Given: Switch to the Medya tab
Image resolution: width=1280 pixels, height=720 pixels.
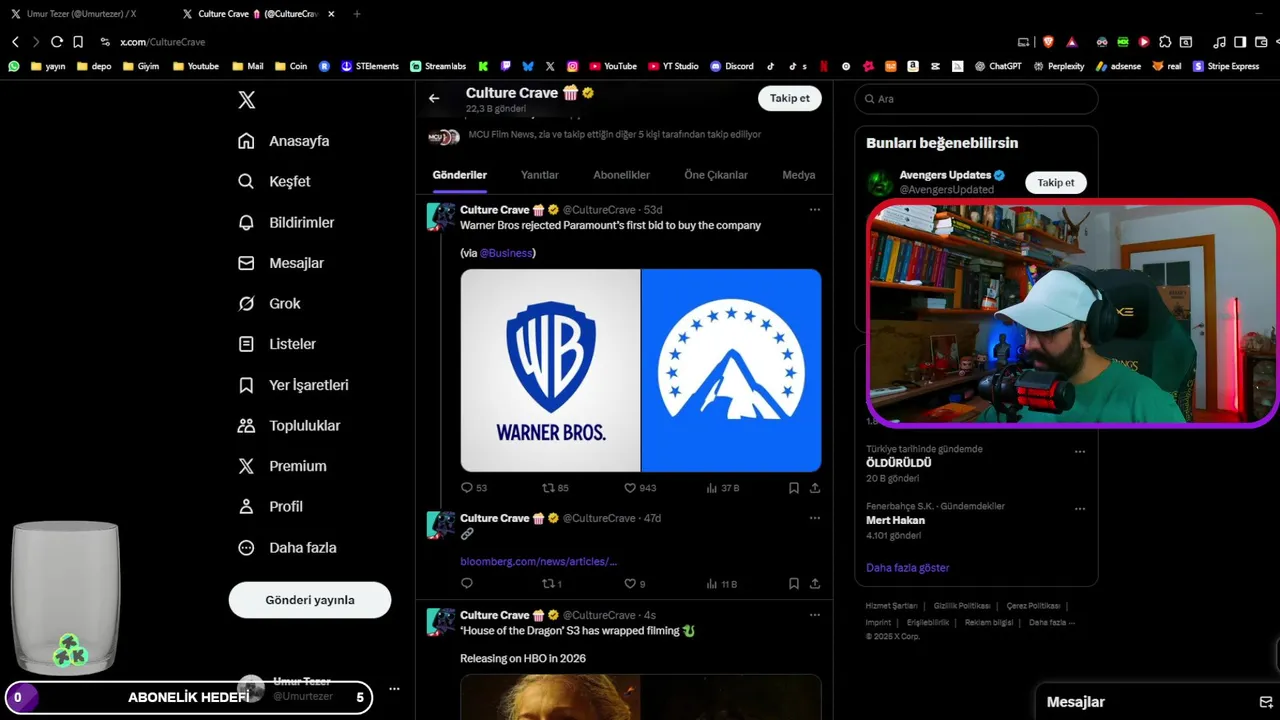Looking at the screenshot, I should click(799, 175).
